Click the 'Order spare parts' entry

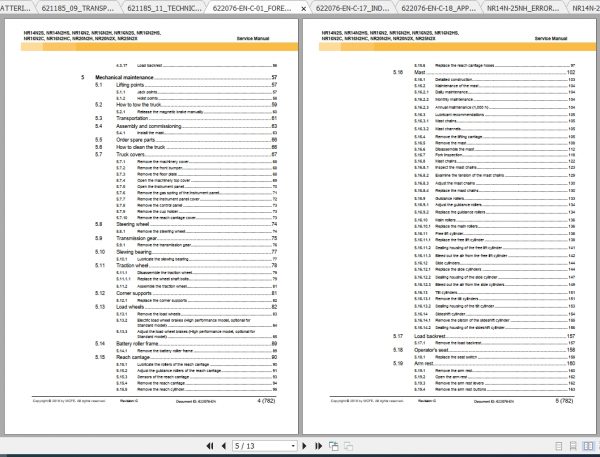coord(186,140)
